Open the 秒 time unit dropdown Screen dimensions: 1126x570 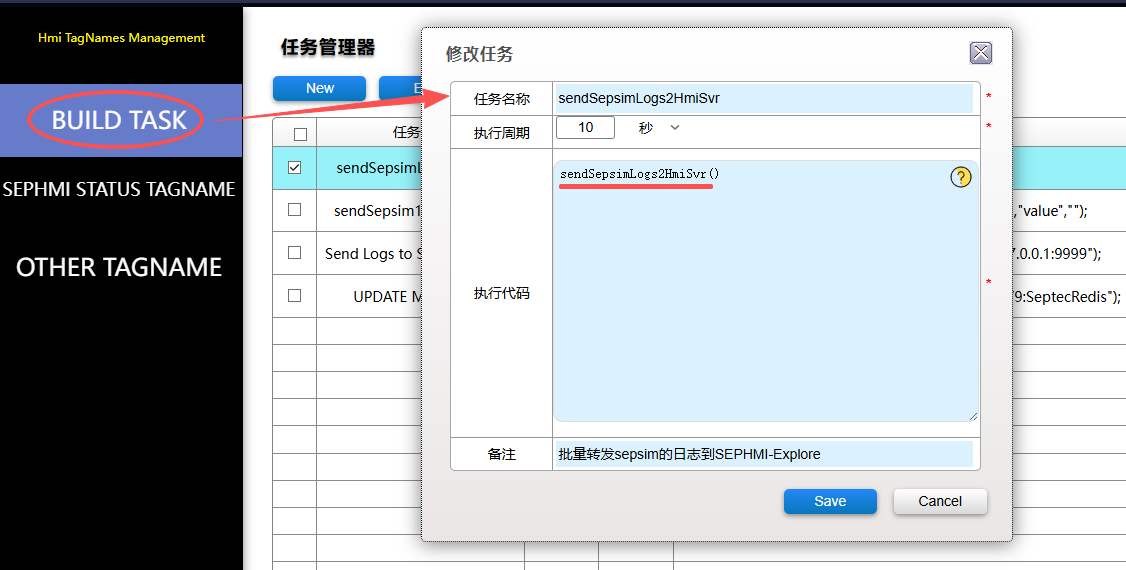pos(659,128)
